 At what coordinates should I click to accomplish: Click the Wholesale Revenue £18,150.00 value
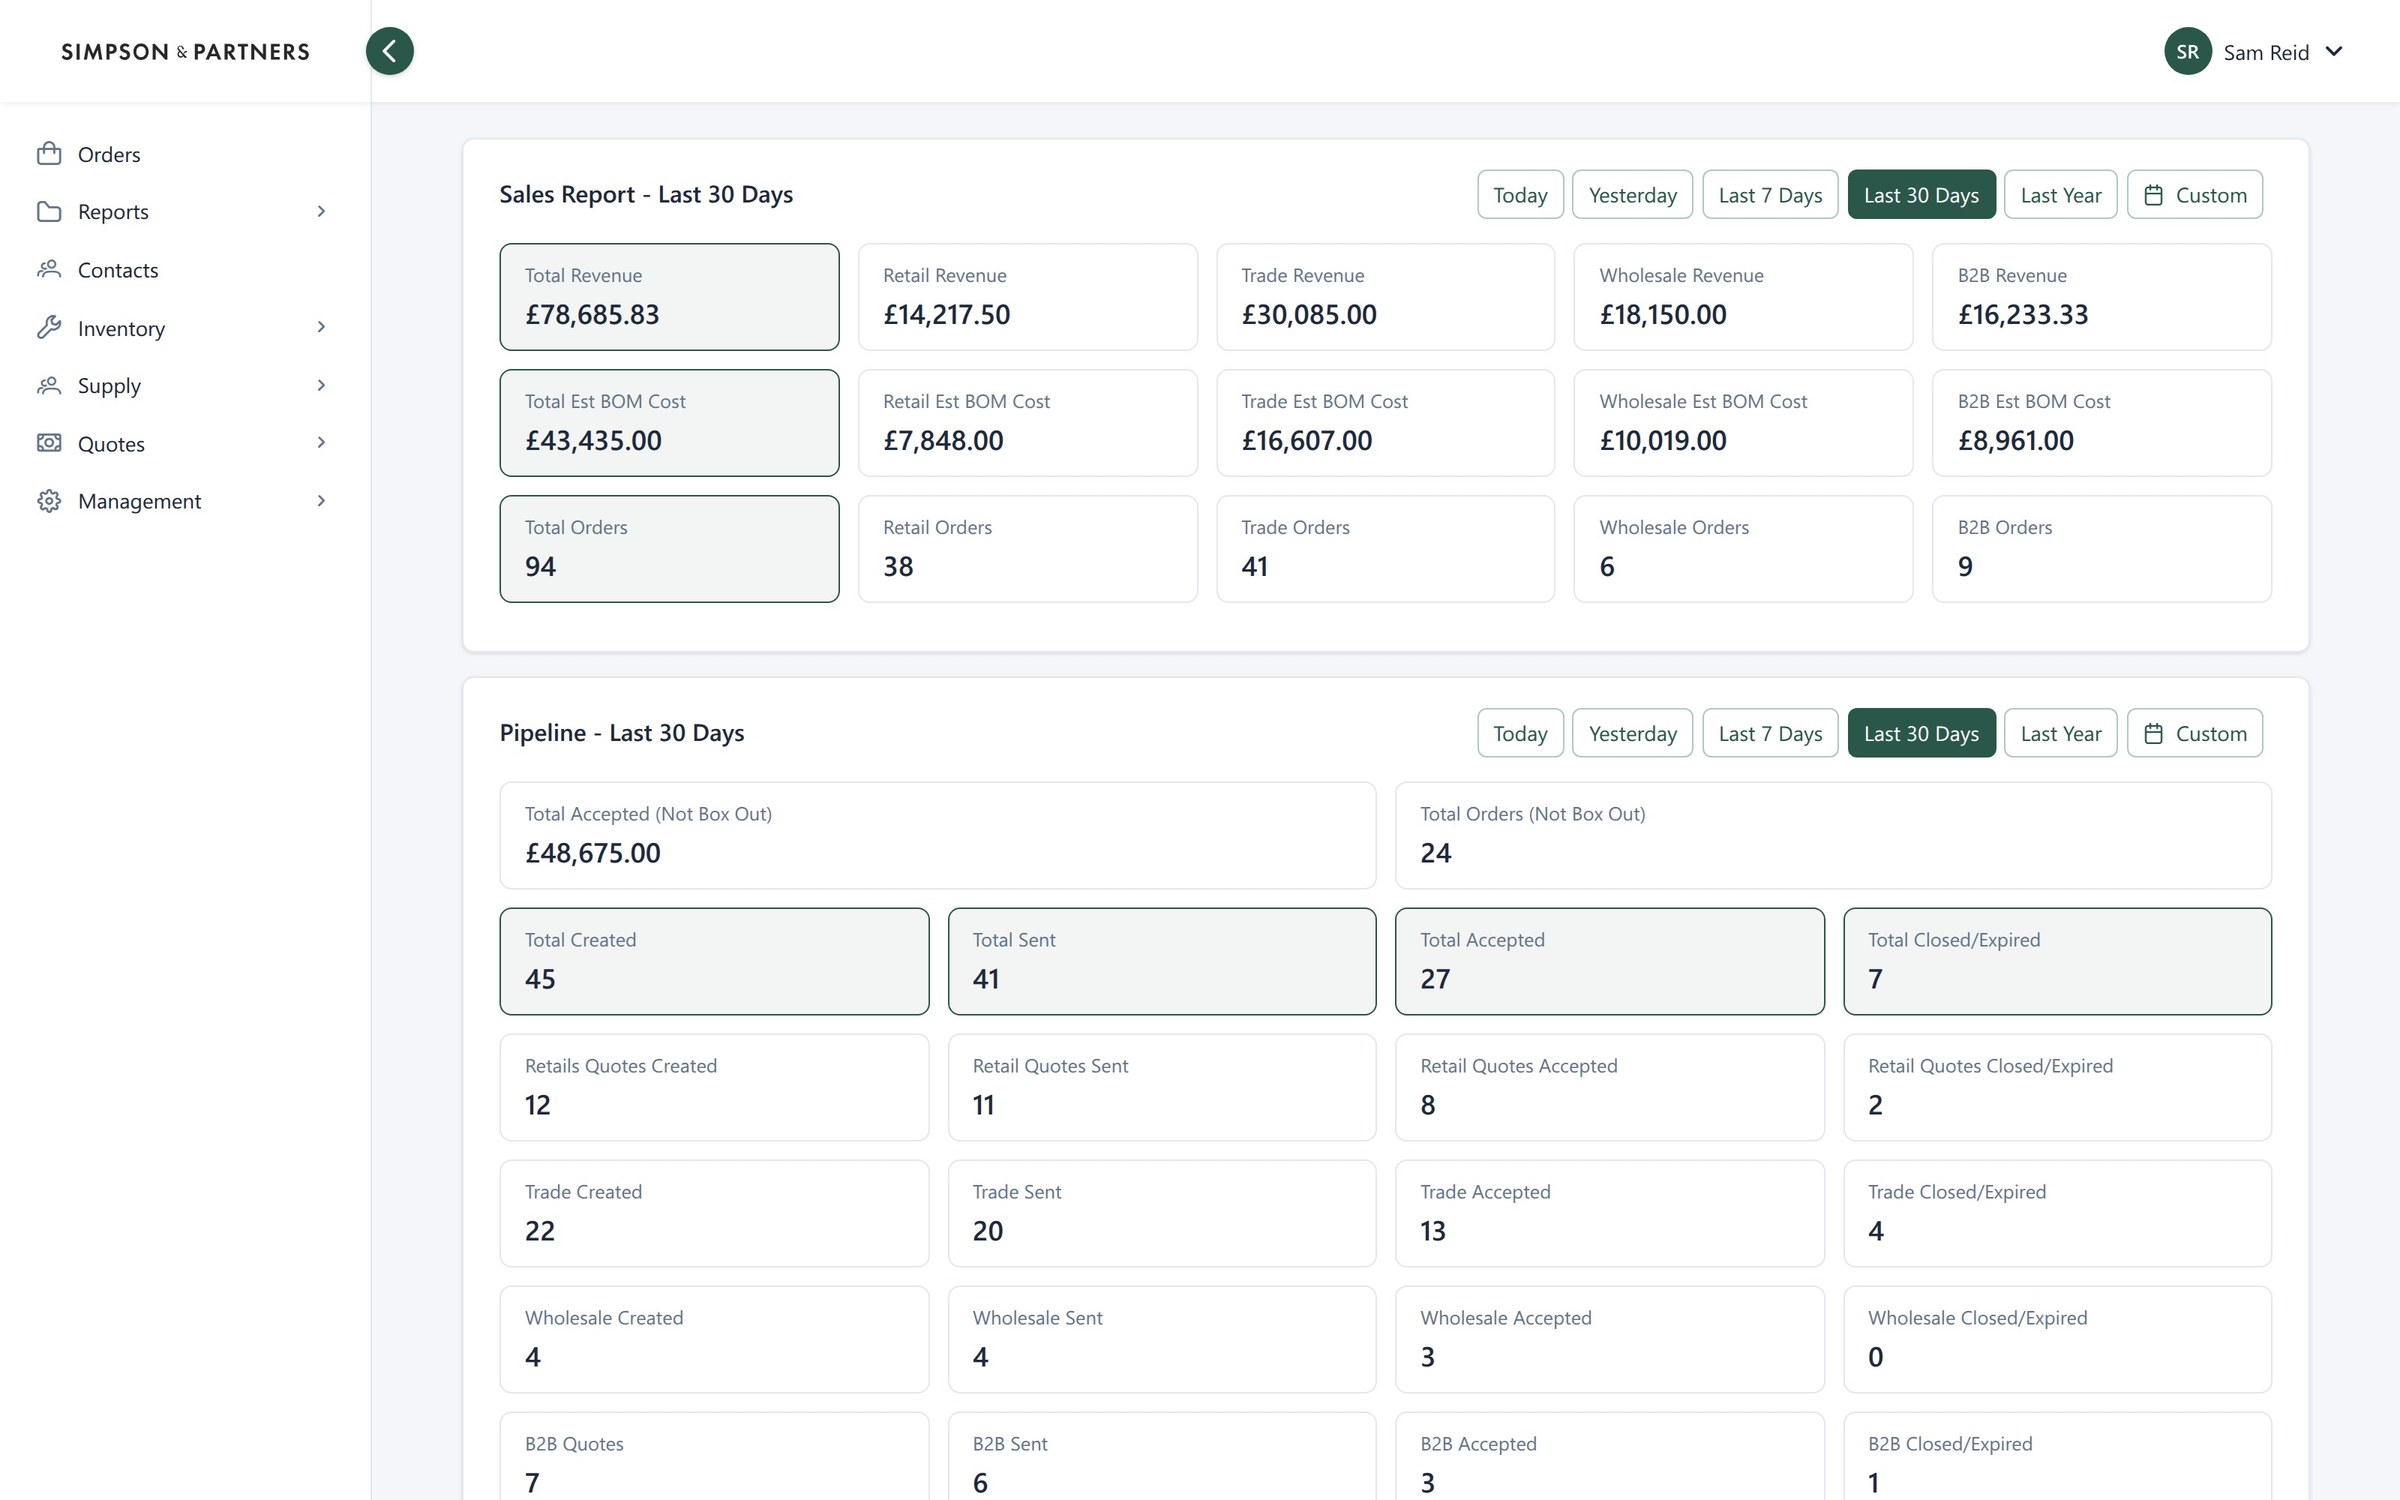(x=1662, y=315)
